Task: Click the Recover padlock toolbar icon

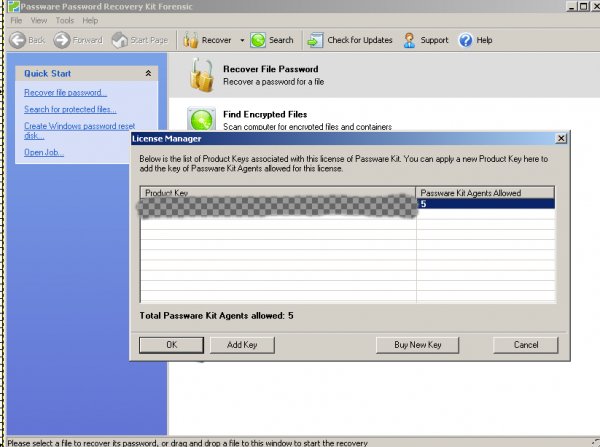Action: [191, 40]
